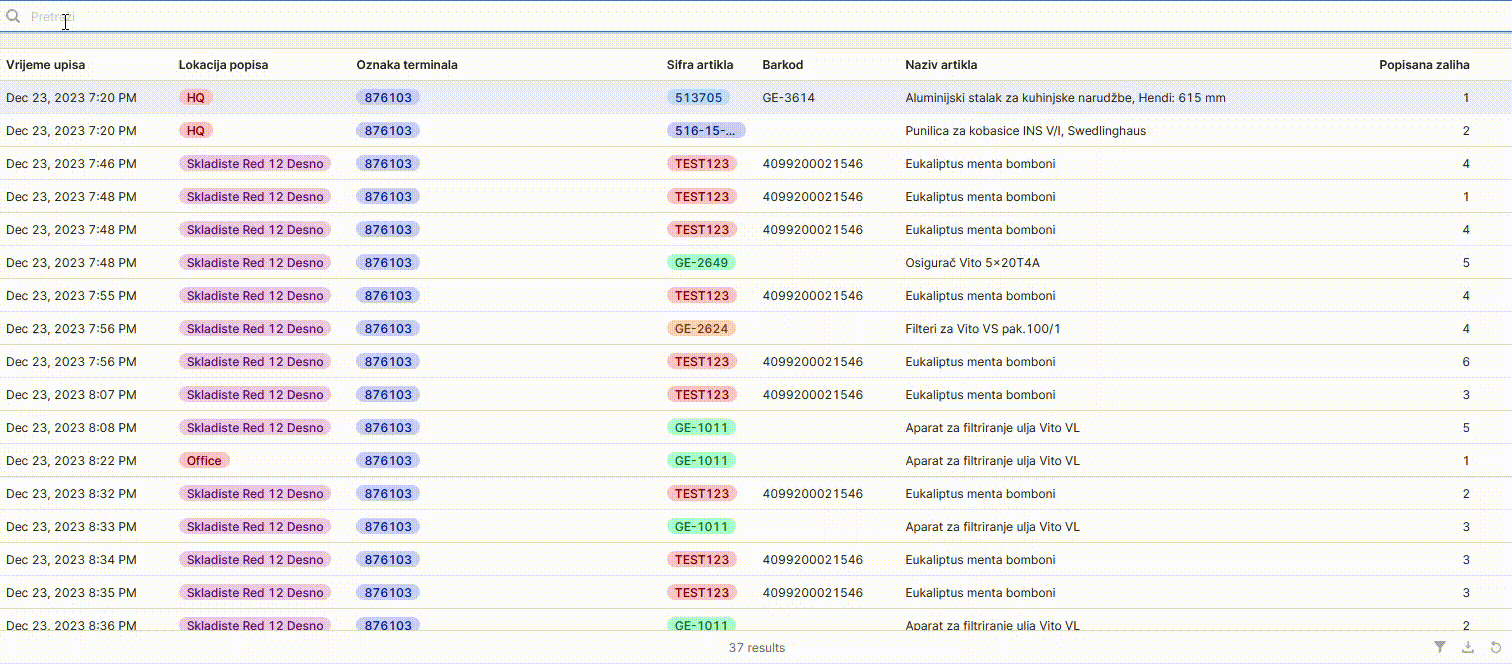This screenshot has width=1512, height=664.
Task: Select article code tag 513705
Action: [698, 98]
